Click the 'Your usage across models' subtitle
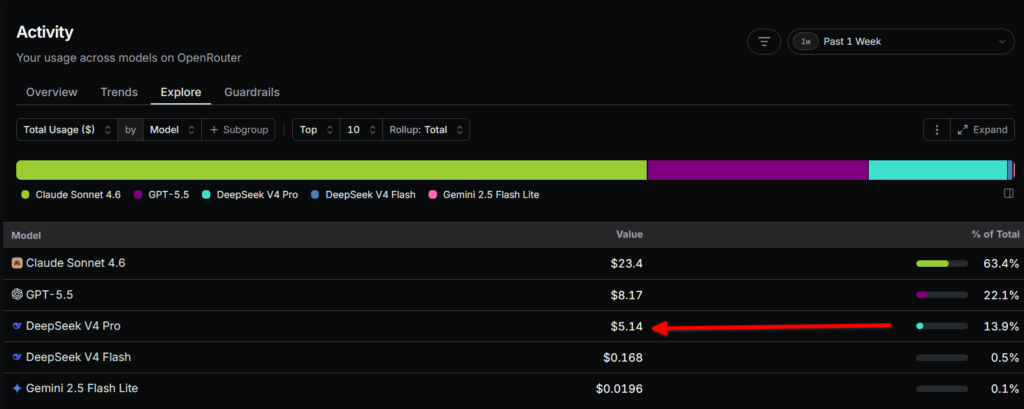Screen dimensions: 1024x409 [x=129, y=57]
